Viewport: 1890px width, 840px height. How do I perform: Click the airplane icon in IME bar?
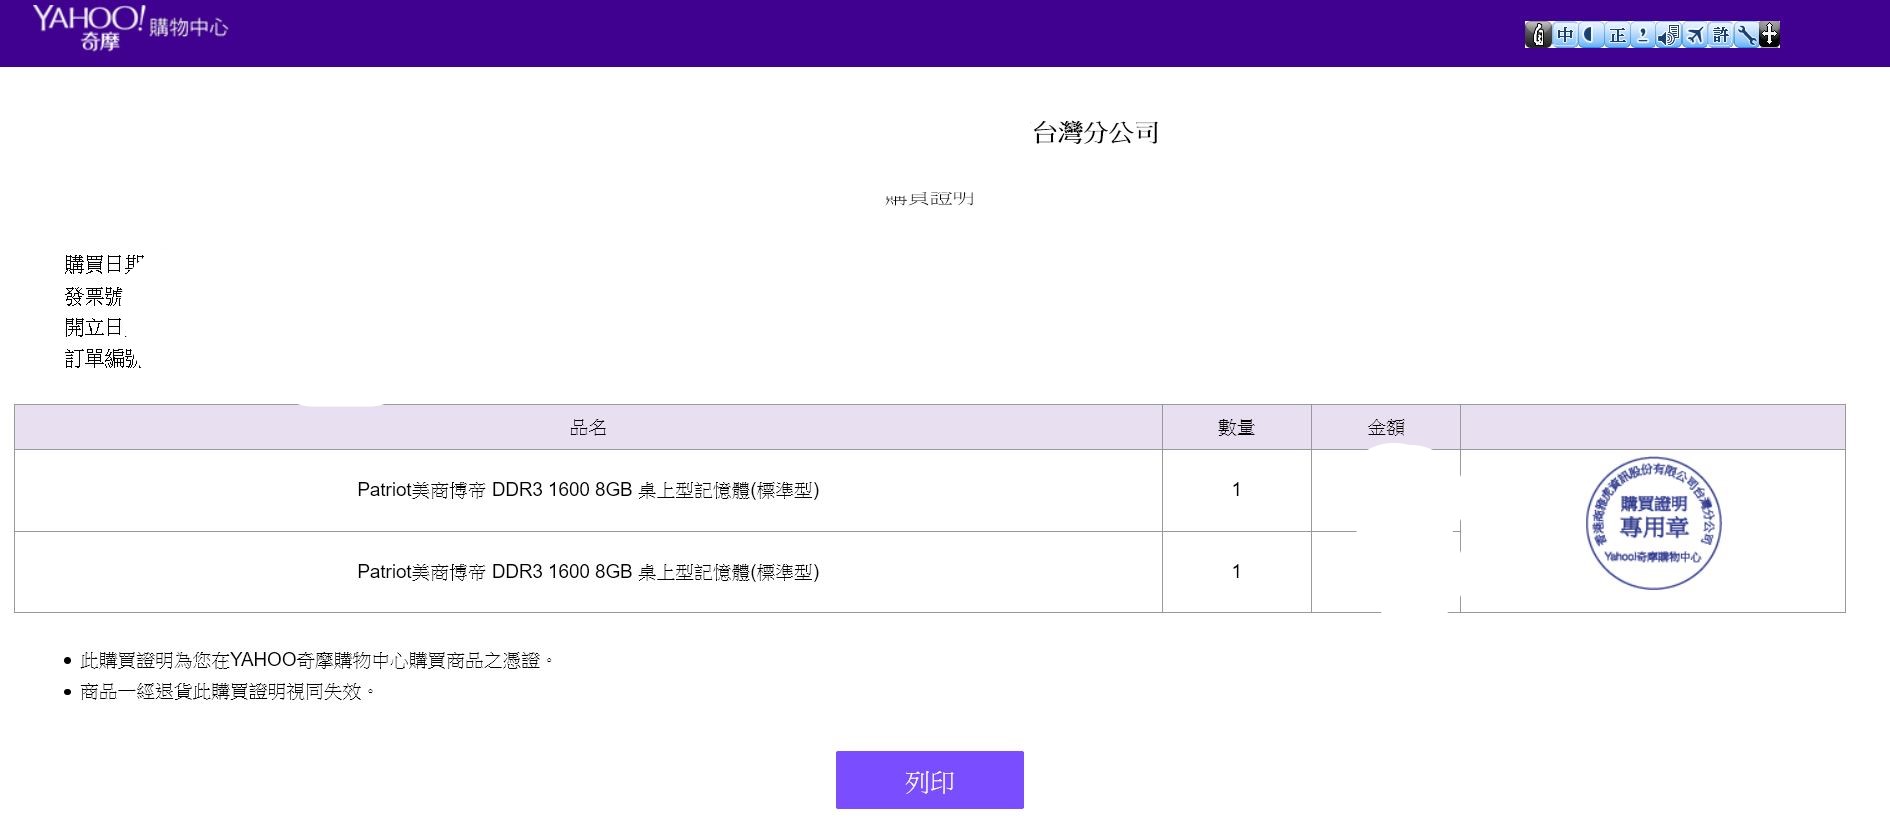[x=1695, y=35]
